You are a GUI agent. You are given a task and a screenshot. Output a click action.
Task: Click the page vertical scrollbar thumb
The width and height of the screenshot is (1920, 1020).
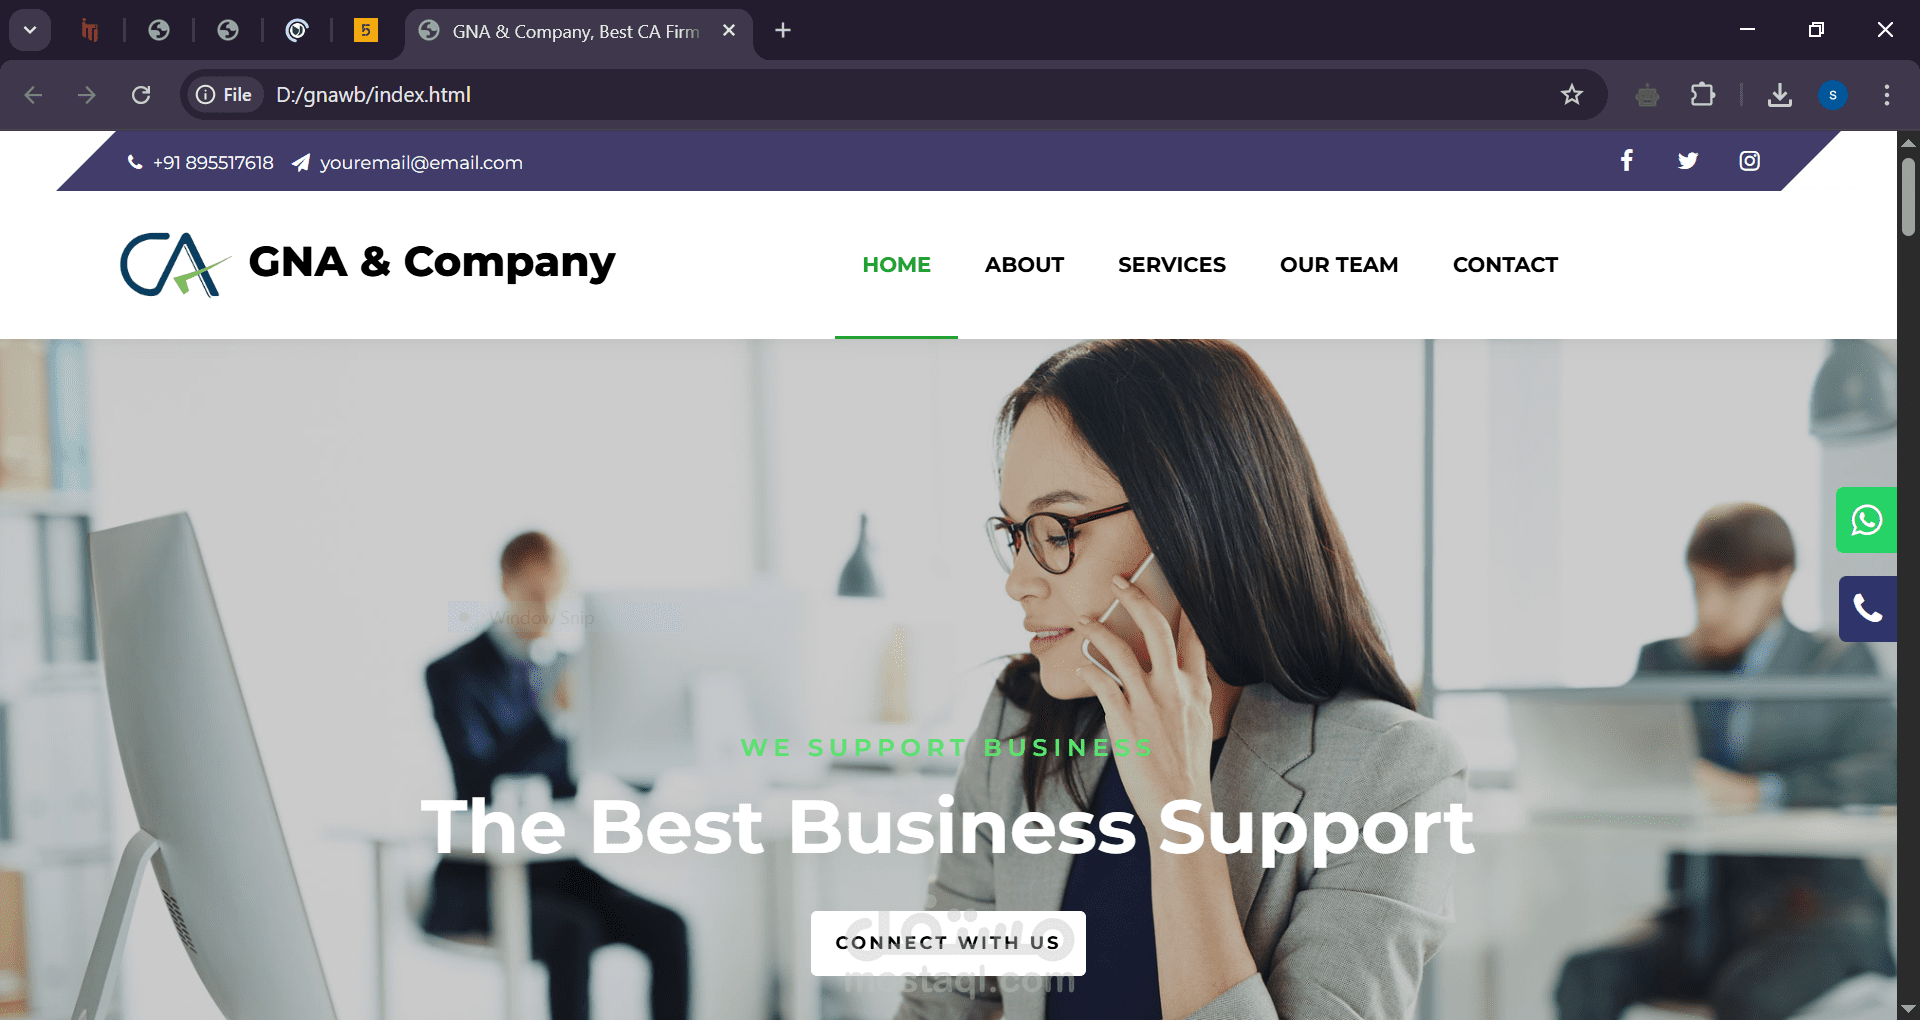click(x=1908, y=197)
